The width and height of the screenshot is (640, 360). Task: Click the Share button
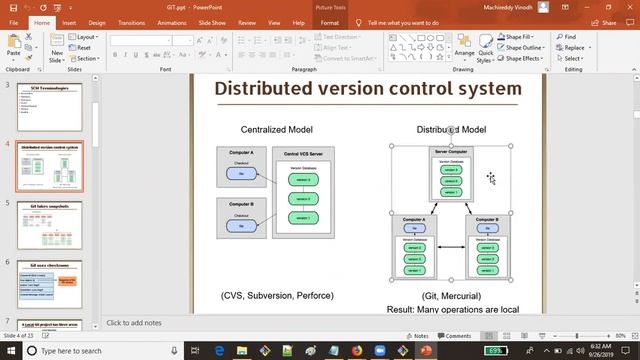(604, 23)
